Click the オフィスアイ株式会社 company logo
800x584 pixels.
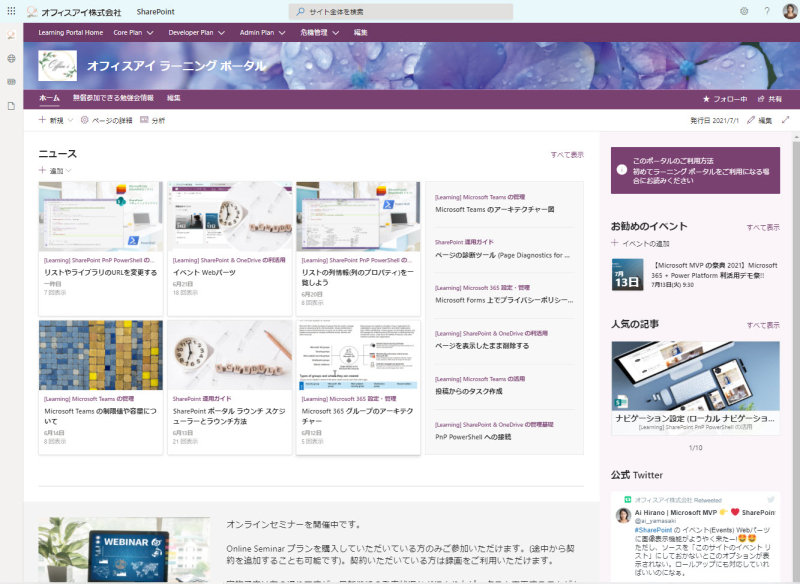tap(74, 12)
